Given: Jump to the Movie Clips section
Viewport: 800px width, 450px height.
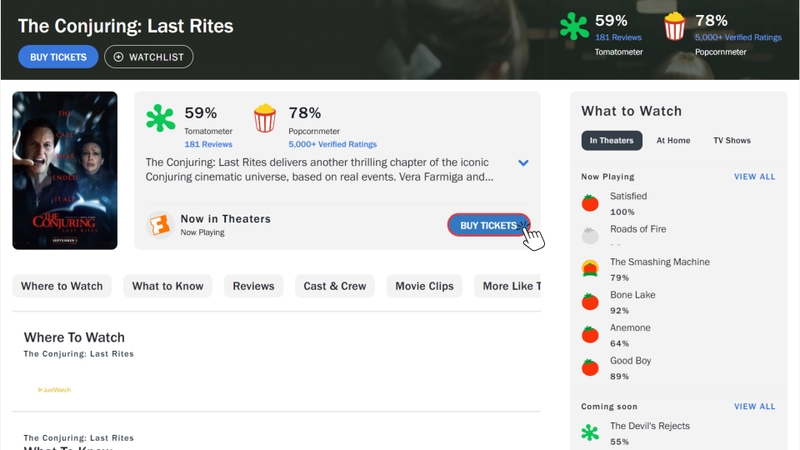Looking at the screenshot, I should (425, 286).
